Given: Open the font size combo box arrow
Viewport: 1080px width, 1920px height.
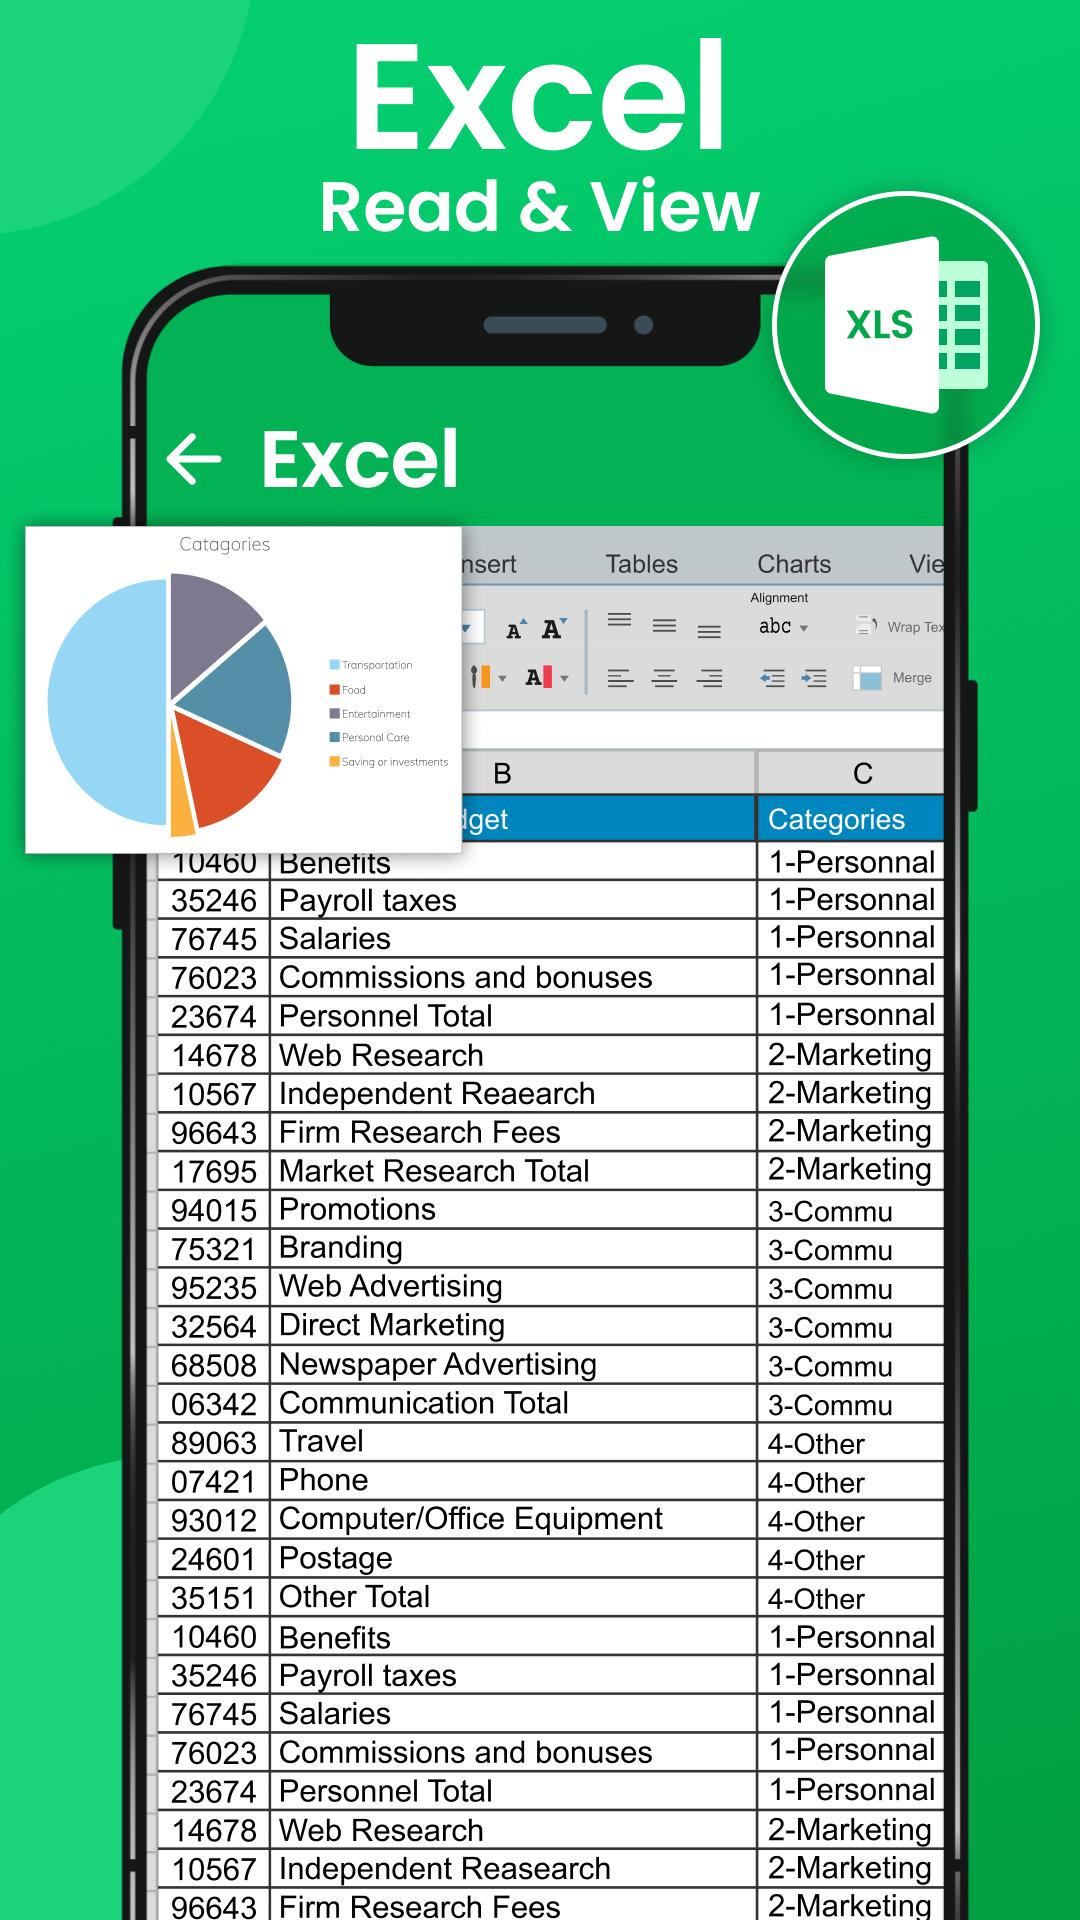Looking at the screenshot, I should click(x=467, y=628).
